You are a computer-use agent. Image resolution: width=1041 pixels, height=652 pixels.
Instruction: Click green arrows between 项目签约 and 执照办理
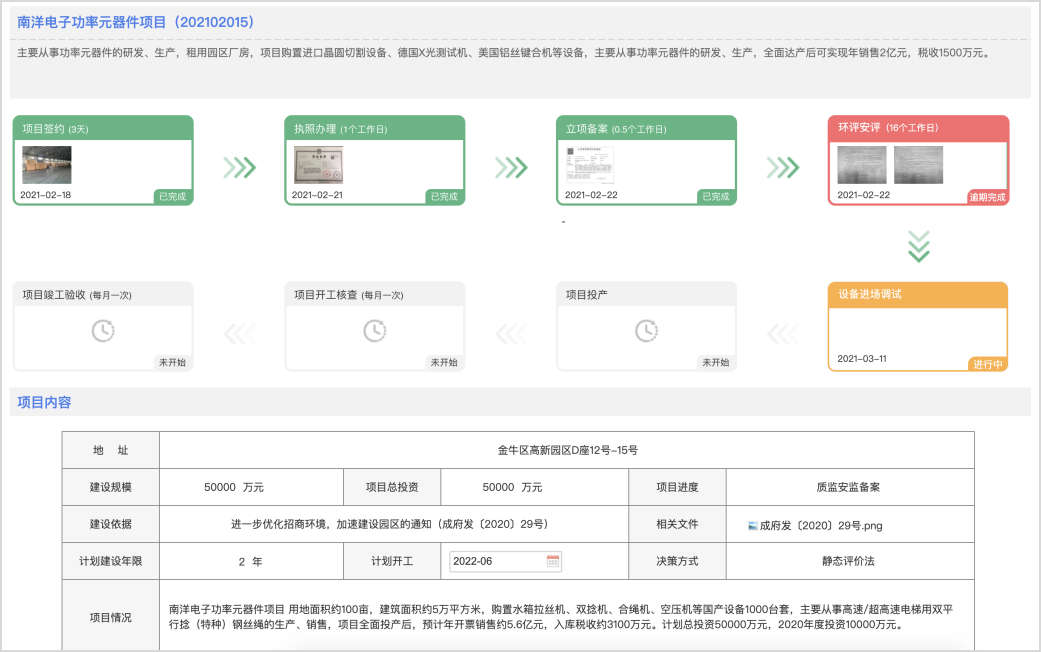pyautogui.click(x=239, y=167)
